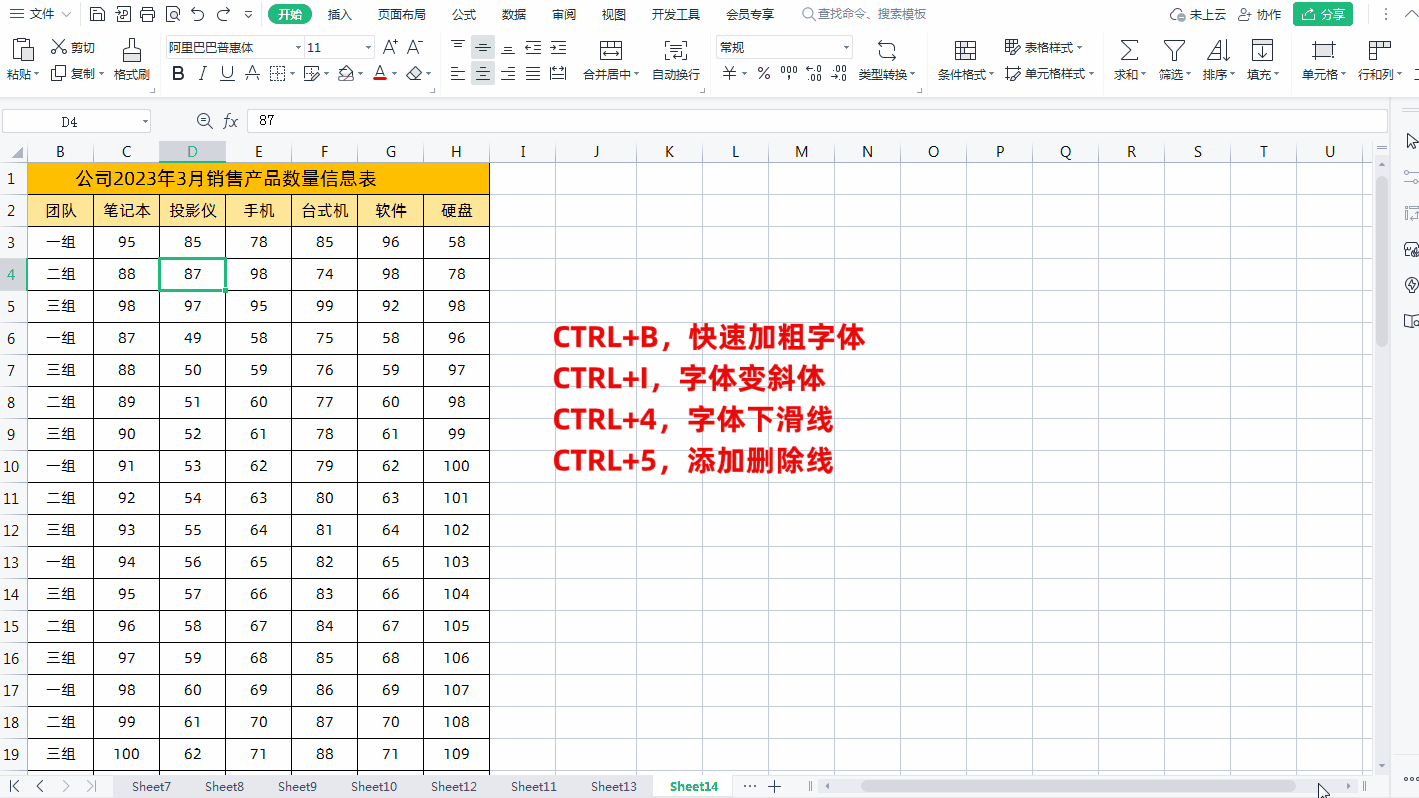Apply strikethrough formatting
Viewport: 1419px width, 798px height.
coord(253,73)
